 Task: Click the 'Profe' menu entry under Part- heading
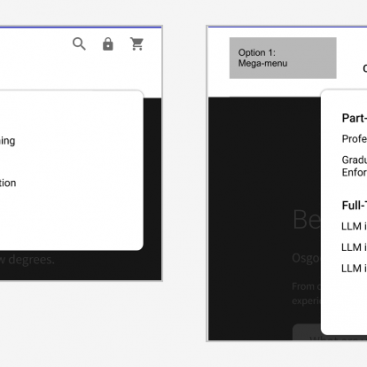(x=354, y=139)
